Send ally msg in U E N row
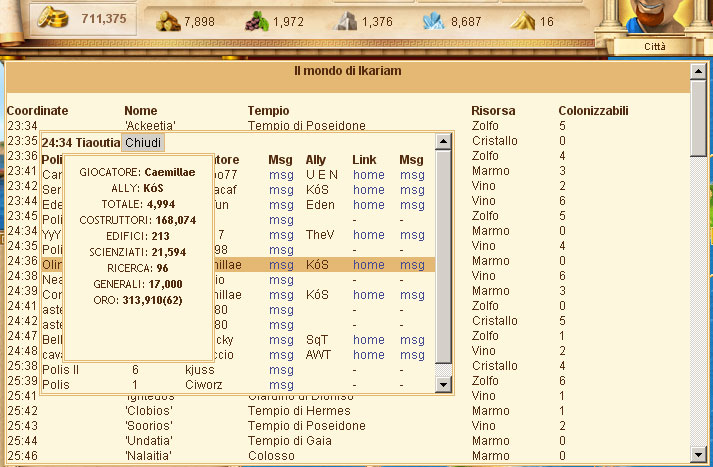 point(412,175)
